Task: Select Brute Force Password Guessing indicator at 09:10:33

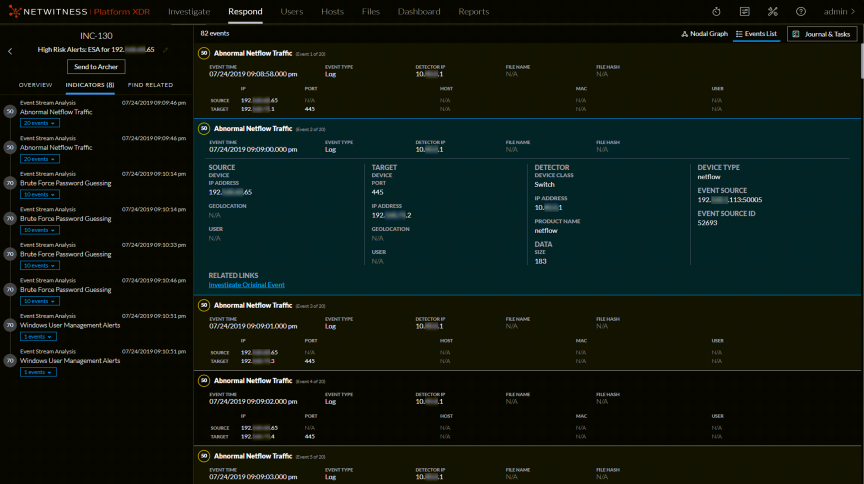Action: pyautogui.click(x=66, y=254)
